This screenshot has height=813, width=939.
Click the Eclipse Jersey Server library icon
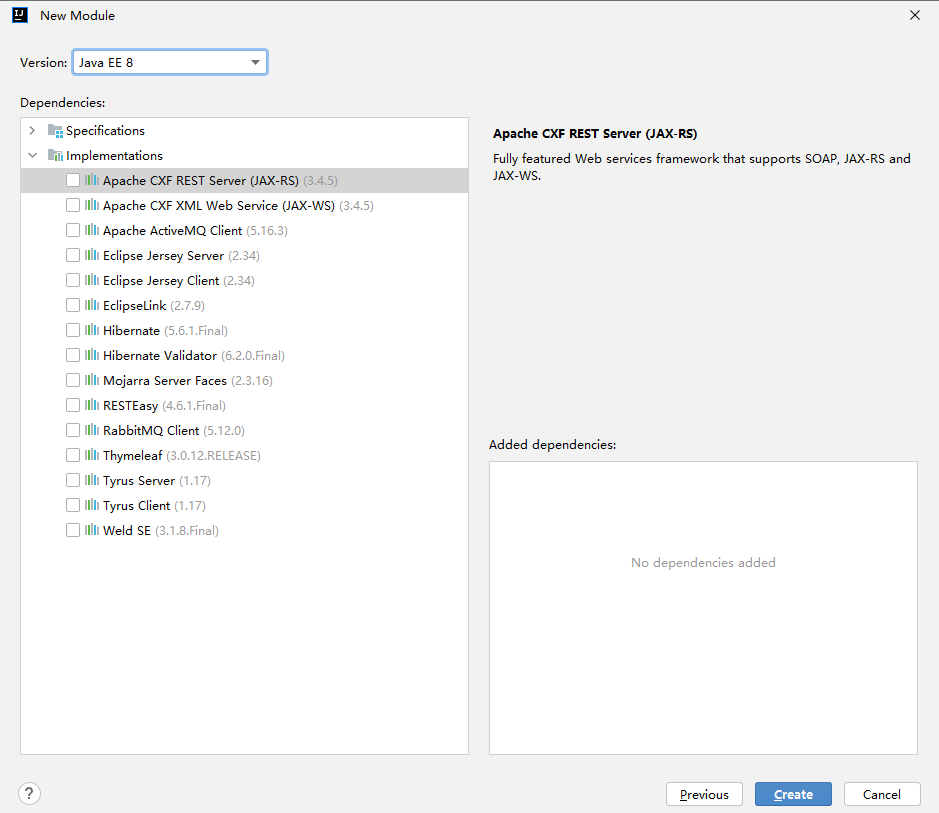92,256
